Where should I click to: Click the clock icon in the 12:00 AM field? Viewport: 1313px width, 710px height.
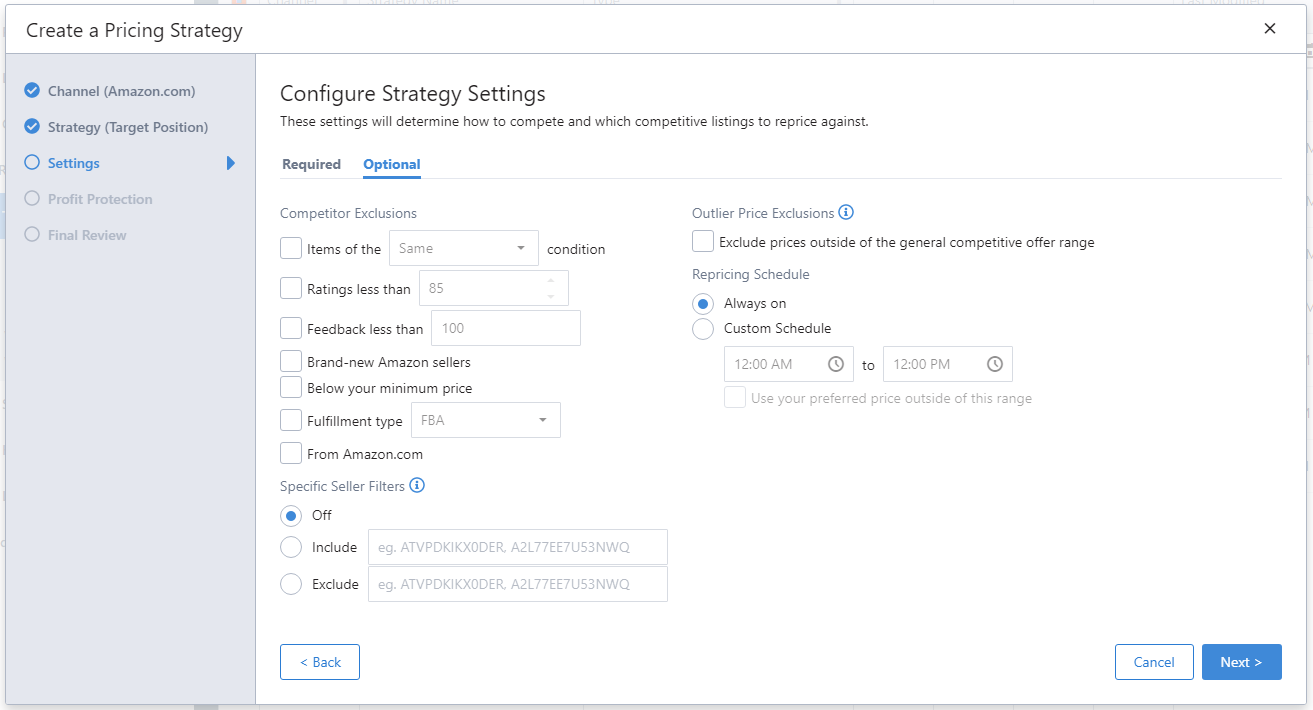836,364
